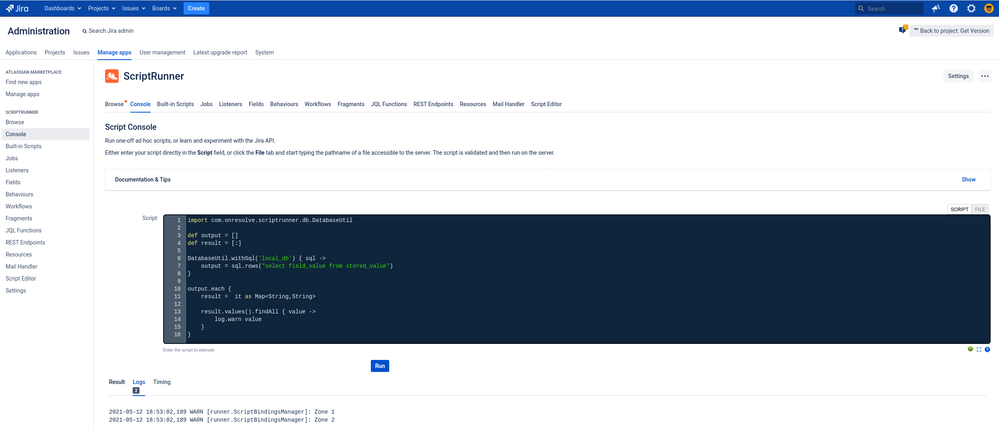Open the Script Editor tab
This screenshot has width=999, height=428.
tap(547, 104)
